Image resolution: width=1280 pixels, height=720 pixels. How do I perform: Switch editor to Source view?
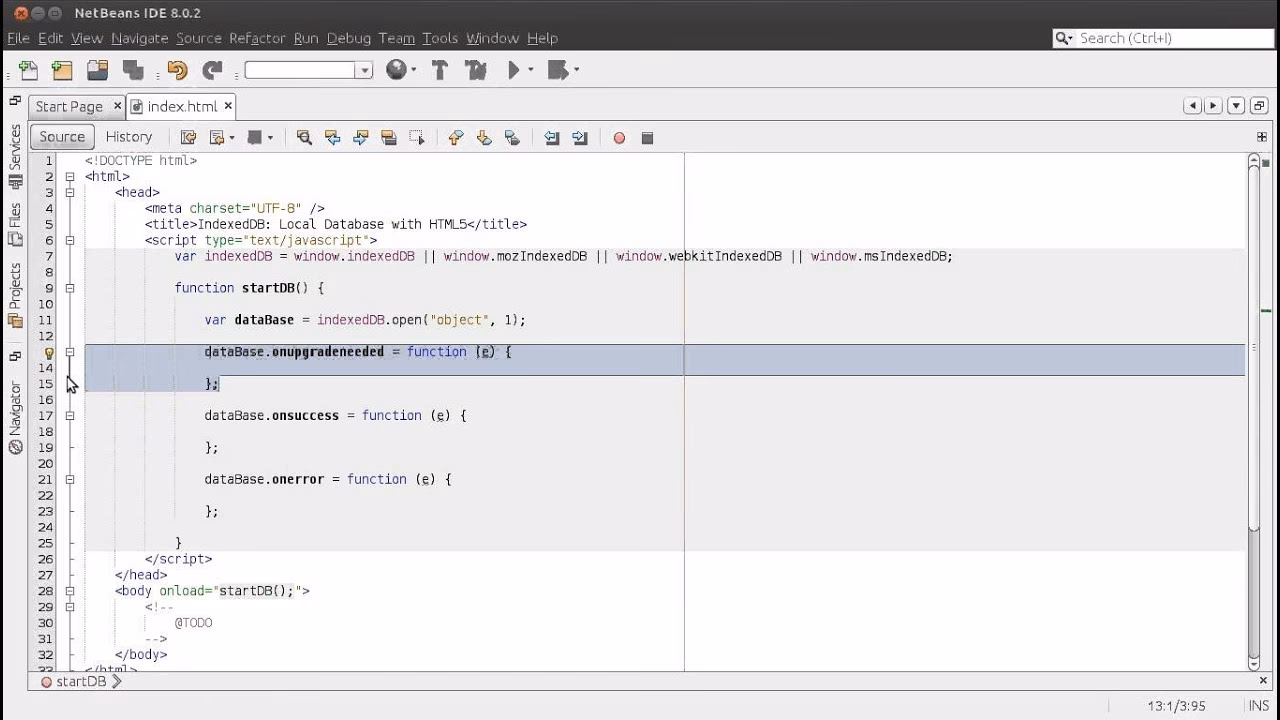click(x=62, y=137)
